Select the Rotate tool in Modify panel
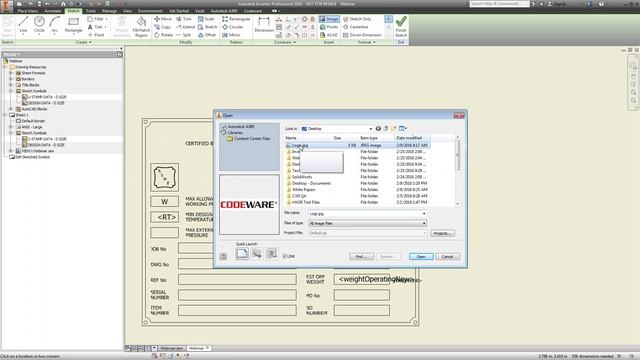 pyautogui.click(x=164, y=35)
